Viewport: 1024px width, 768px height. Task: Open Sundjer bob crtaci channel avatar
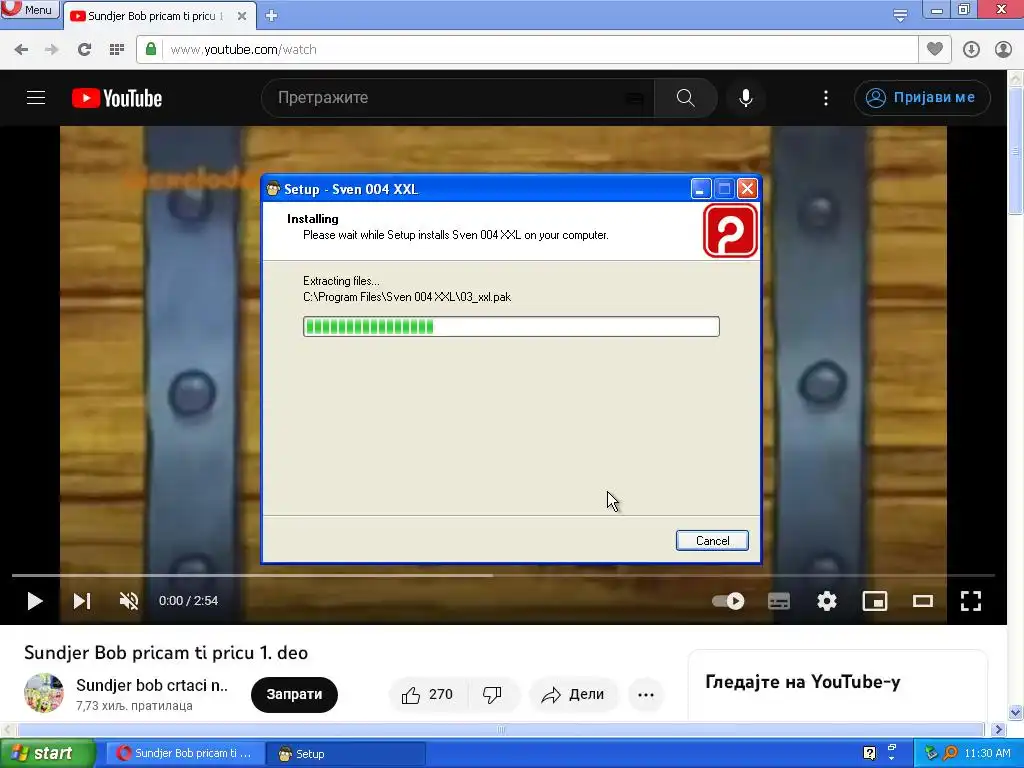(x=44, y=693)
